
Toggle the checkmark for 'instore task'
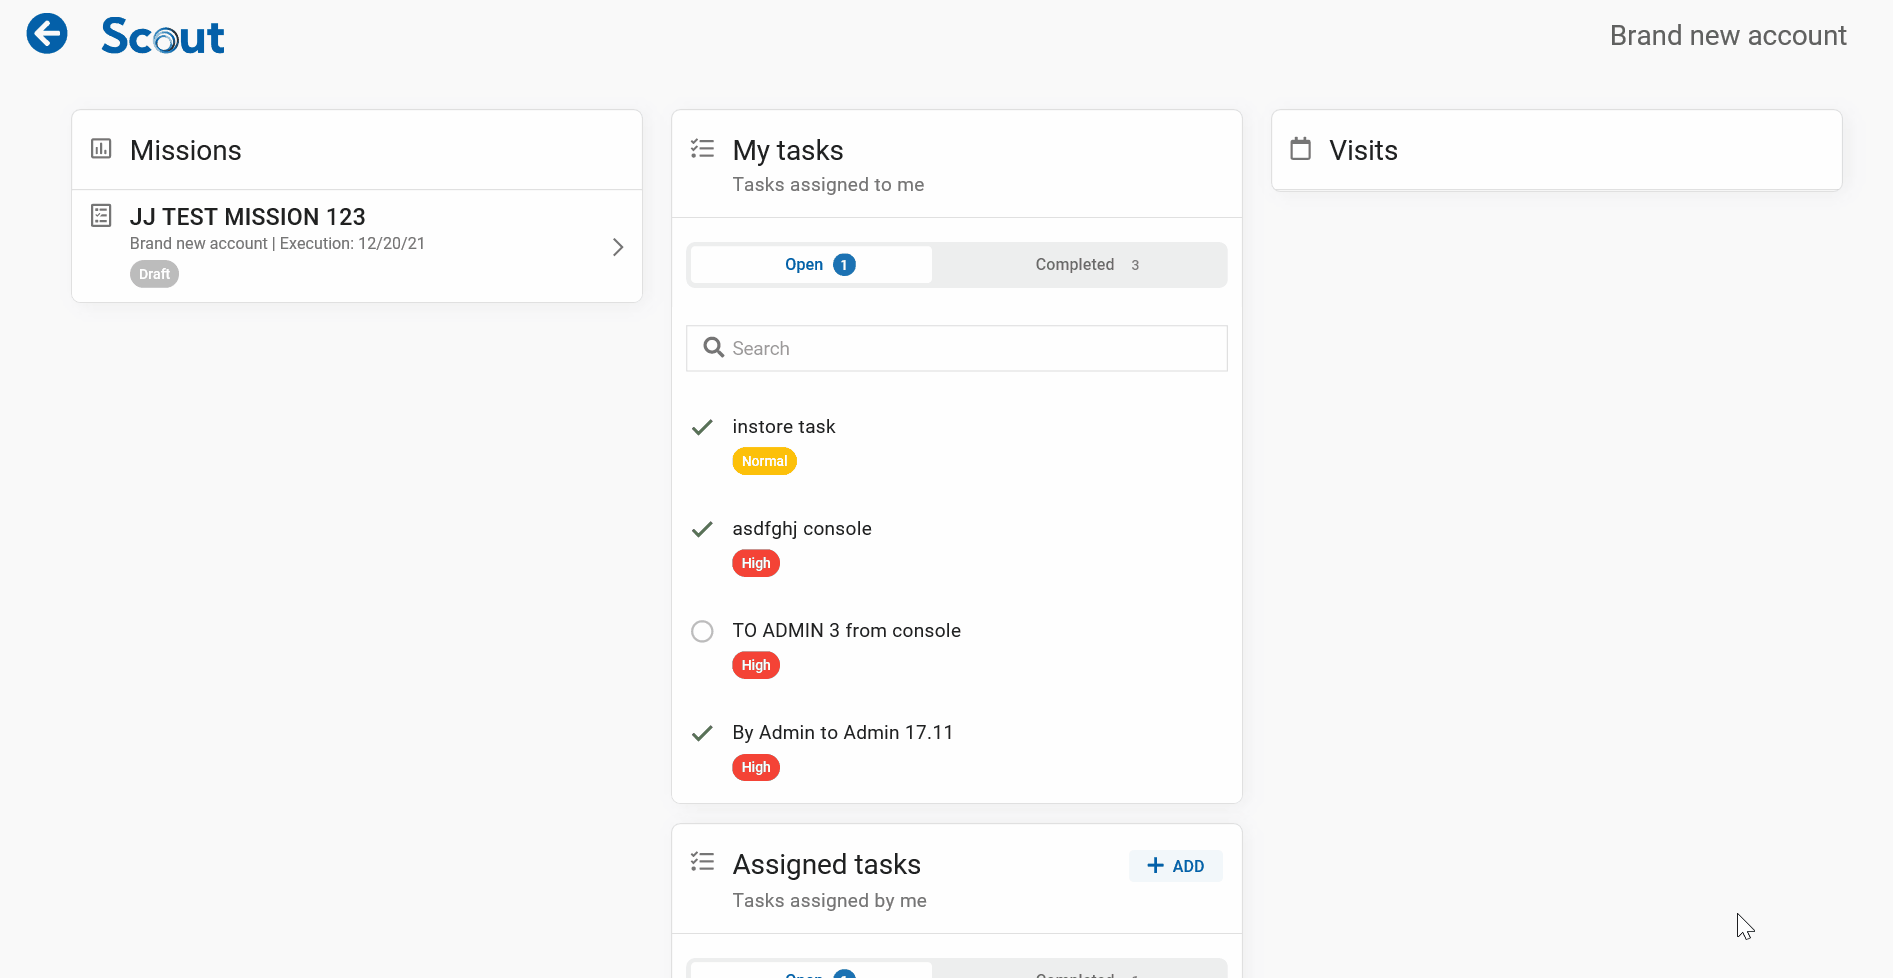click(x=702, y=427)
